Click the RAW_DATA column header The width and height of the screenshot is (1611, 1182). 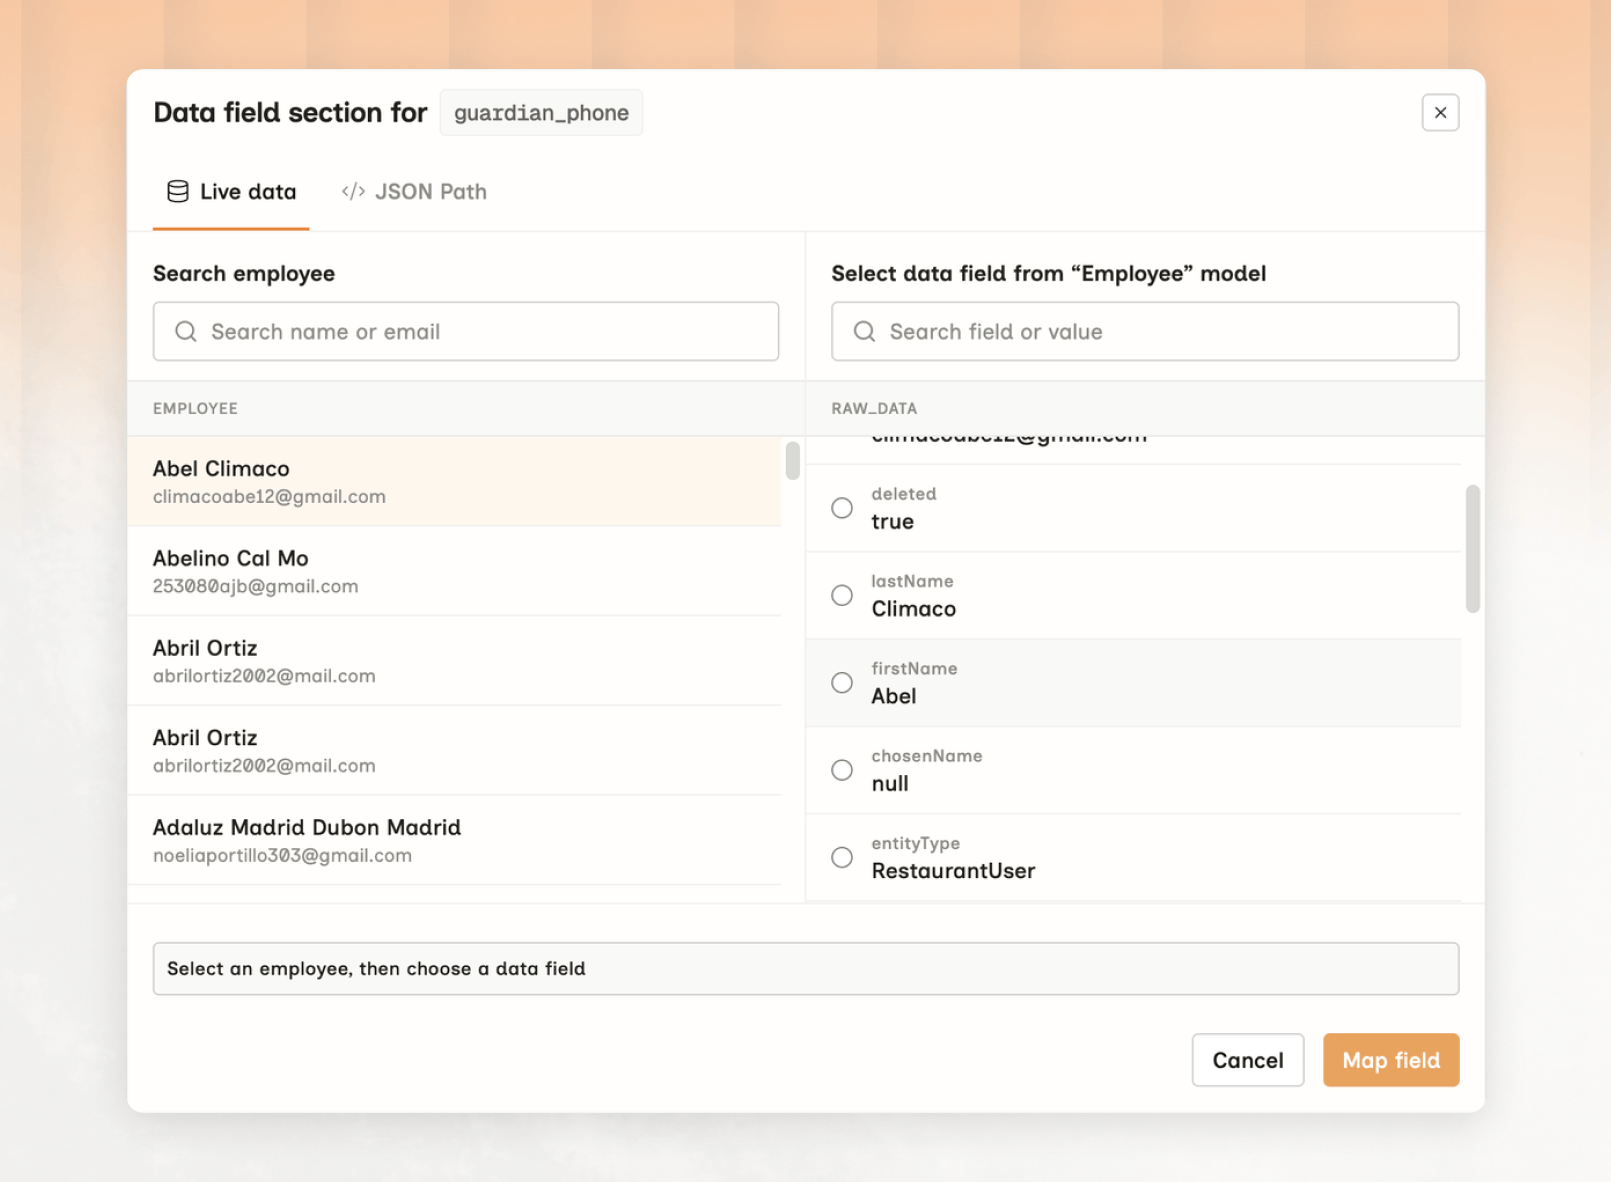[x=874, y=409]
